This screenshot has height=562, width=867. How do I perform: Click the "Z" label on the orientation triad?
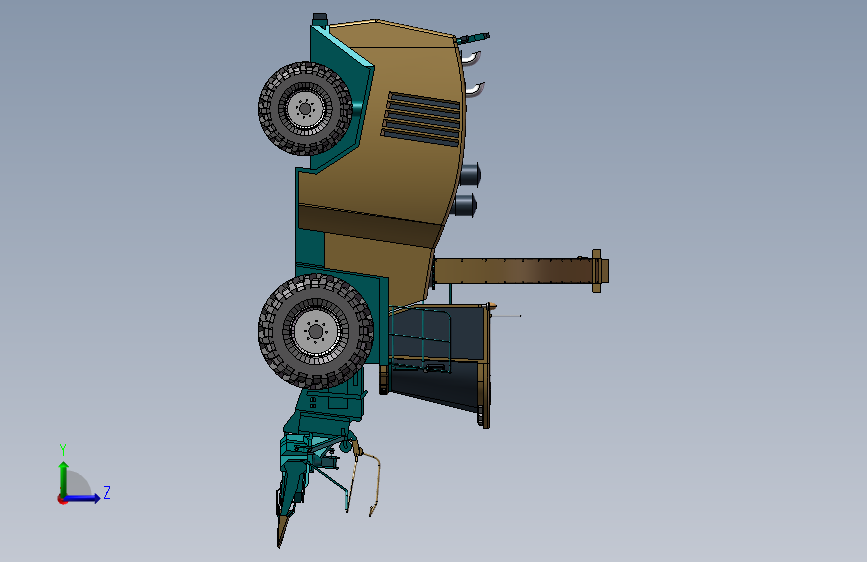coord(107,492)
